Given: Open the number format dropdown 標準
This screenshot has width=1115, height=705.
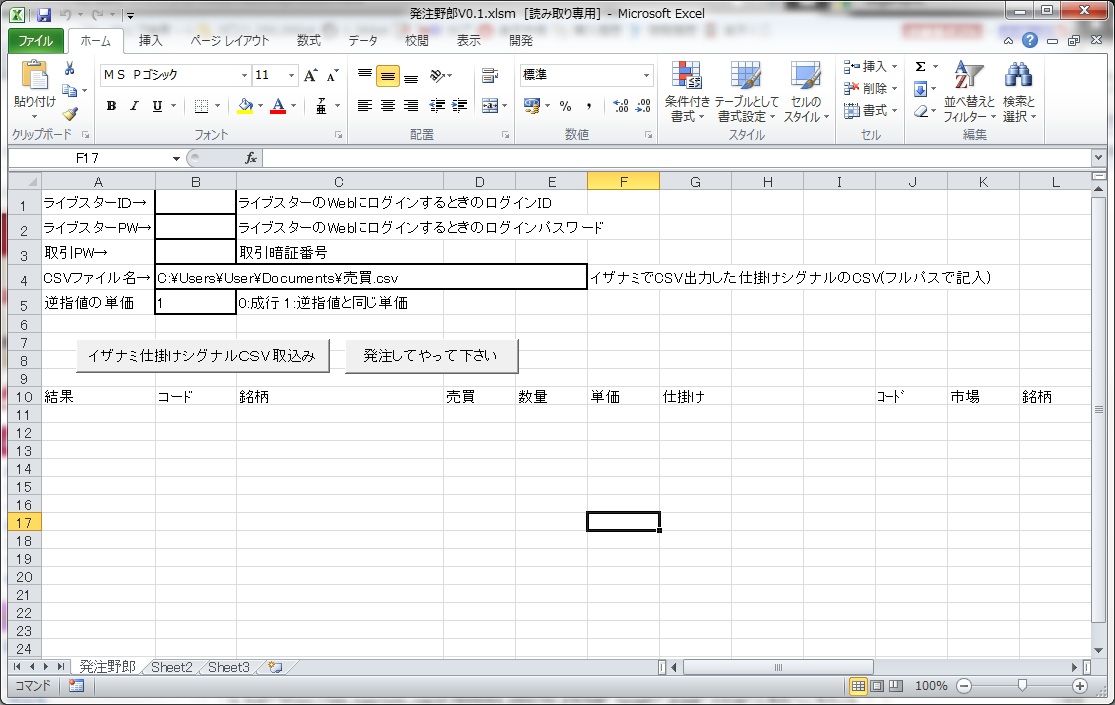Looking at the screenshot, I should pos(646,75).
